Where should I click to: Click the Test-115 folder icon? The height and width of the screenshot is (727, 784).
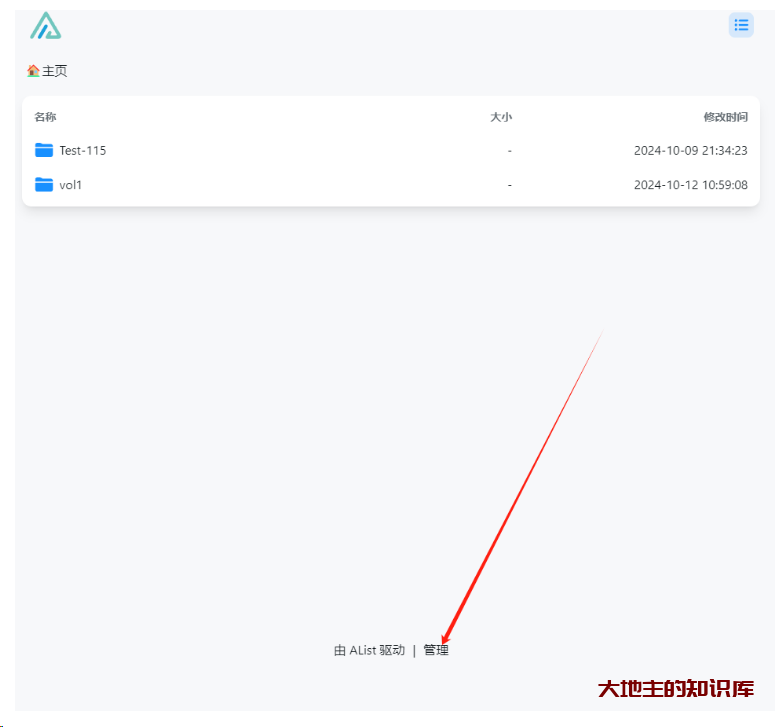pos(44,150)
